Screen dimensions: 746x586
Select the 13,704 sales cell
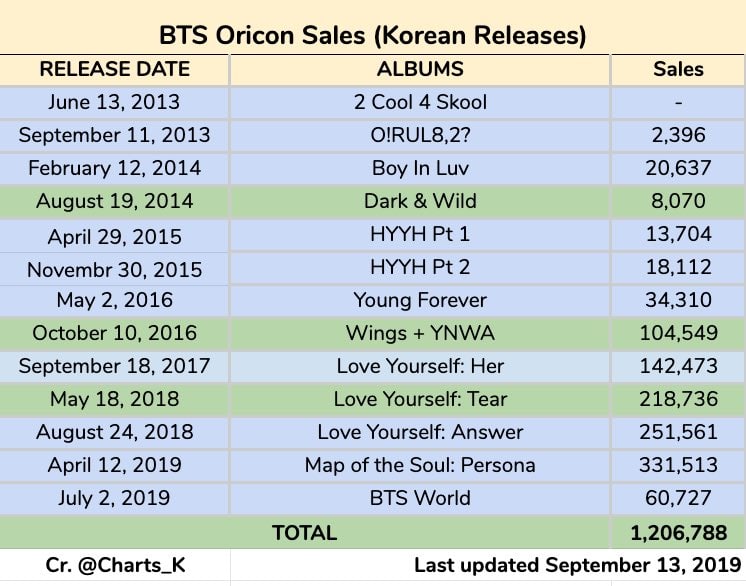(678, 235)
